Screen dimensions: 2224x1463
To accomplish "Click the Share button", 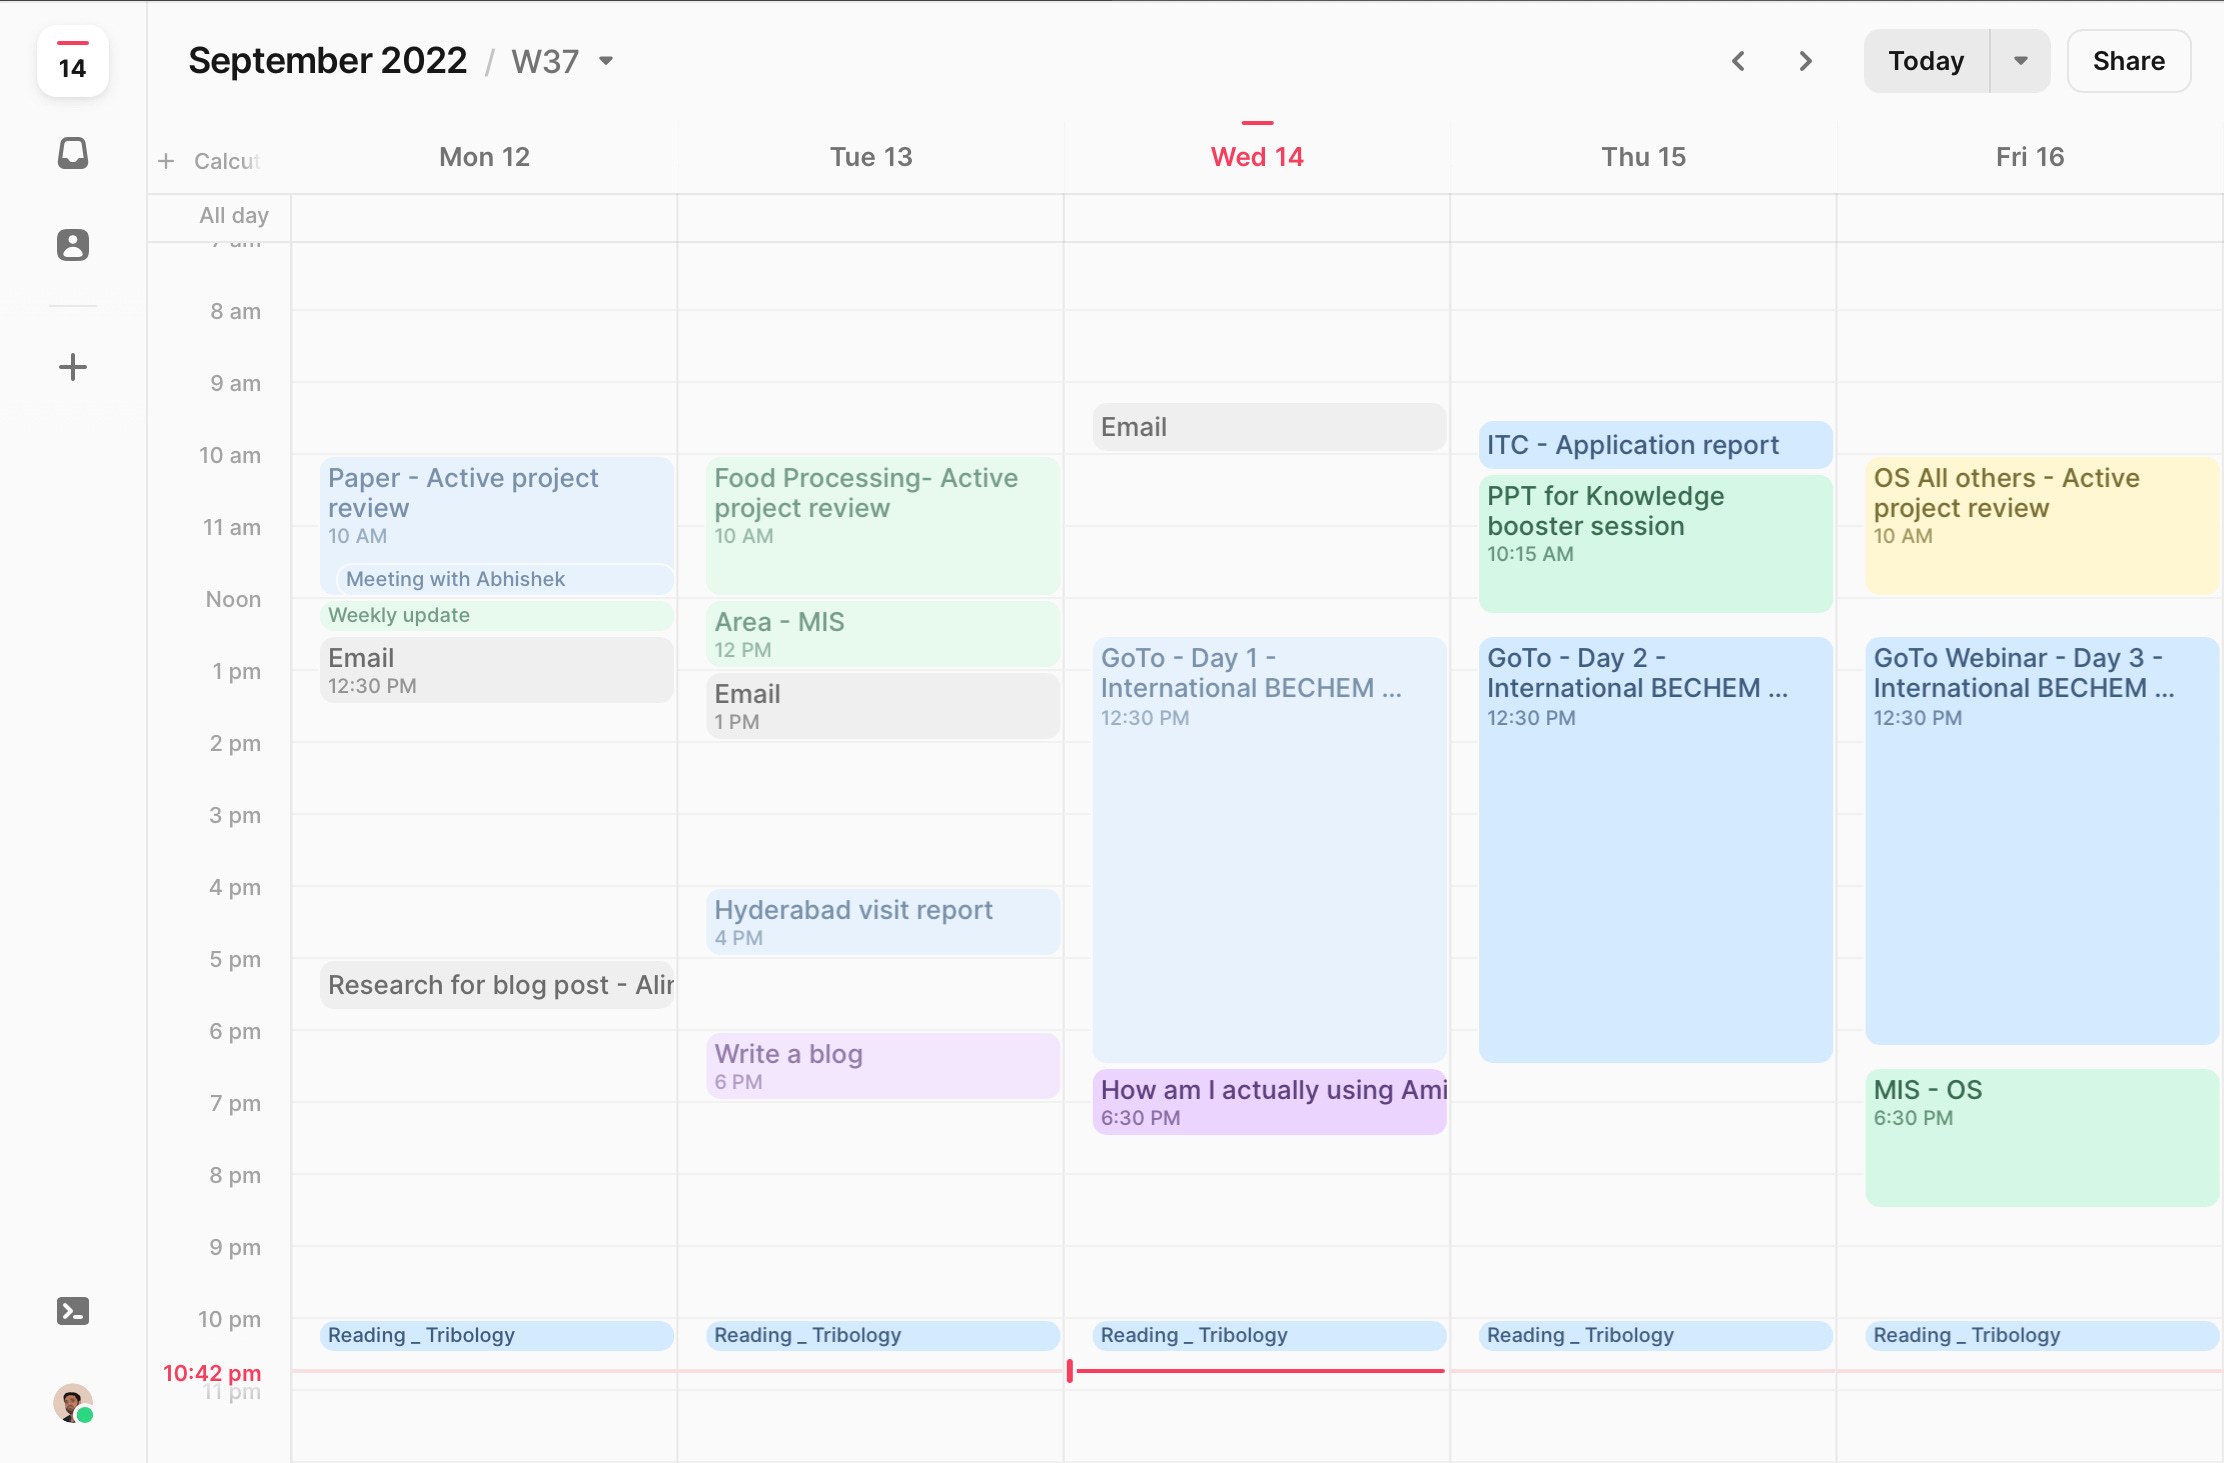I will point(2128,61).
